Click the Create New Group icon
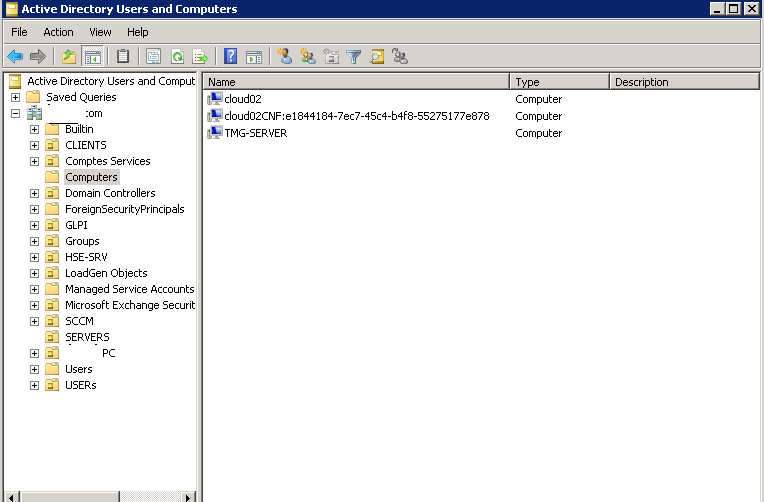The height and width of the screenshot is (502, 764). pyautogui.click(x=308, y=57)
